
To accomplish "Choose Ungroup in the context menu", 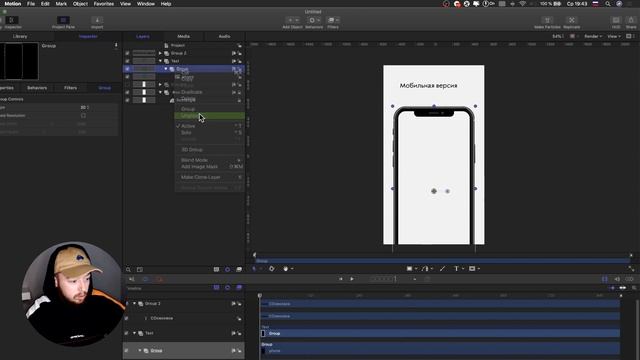I will 210,116.
